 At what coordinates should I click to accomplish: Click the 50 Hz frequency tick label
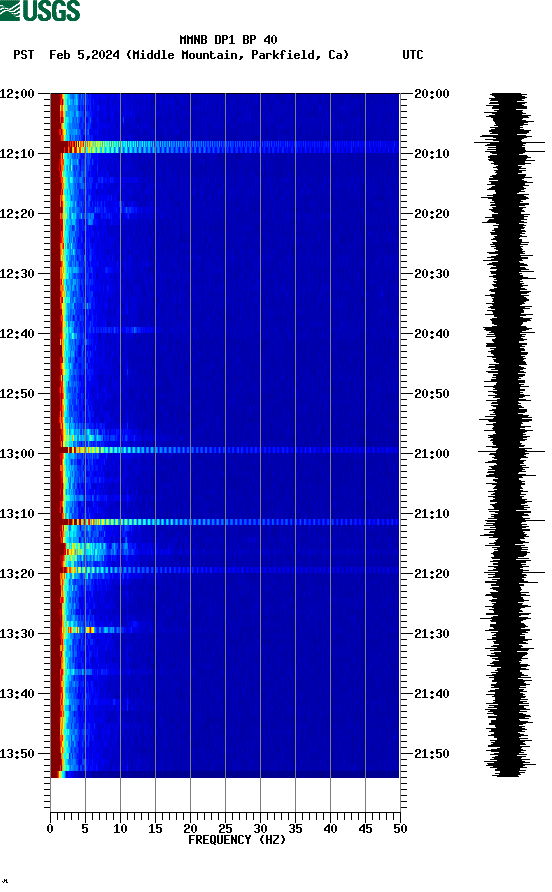(x=400, y=829)
